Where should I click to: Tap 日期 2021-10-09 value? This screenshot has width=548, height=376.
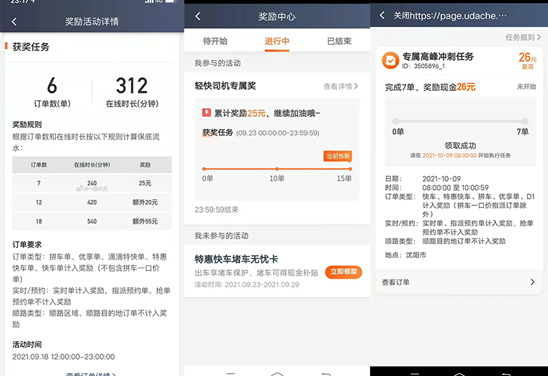click(x=441, y=179)
